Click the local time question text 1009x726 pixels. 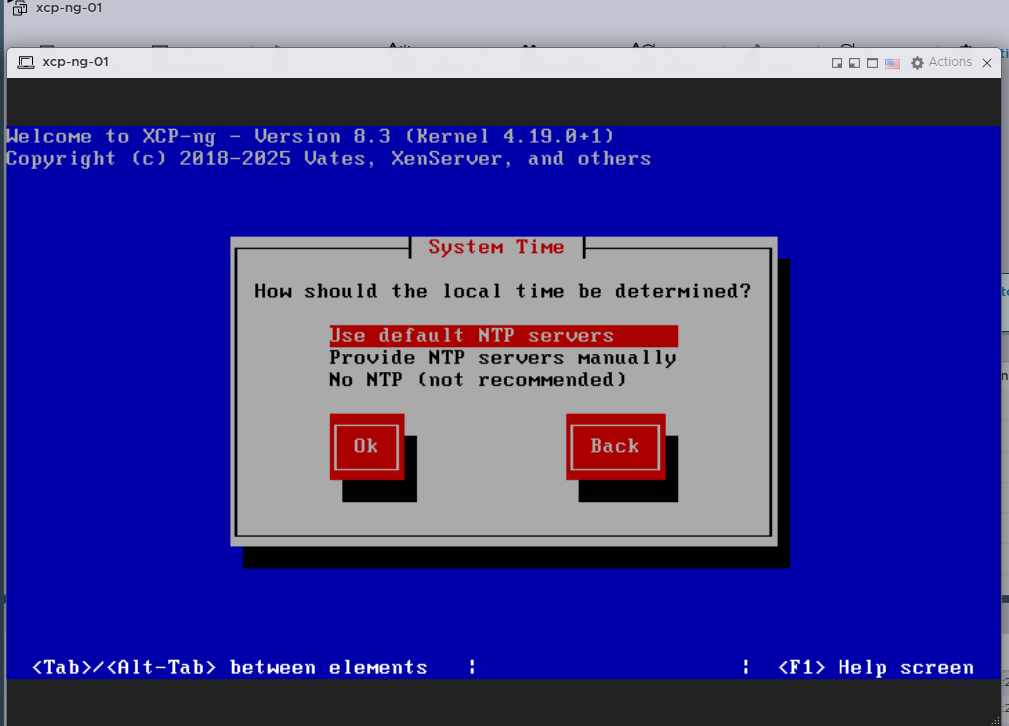(x=502, y=291)
